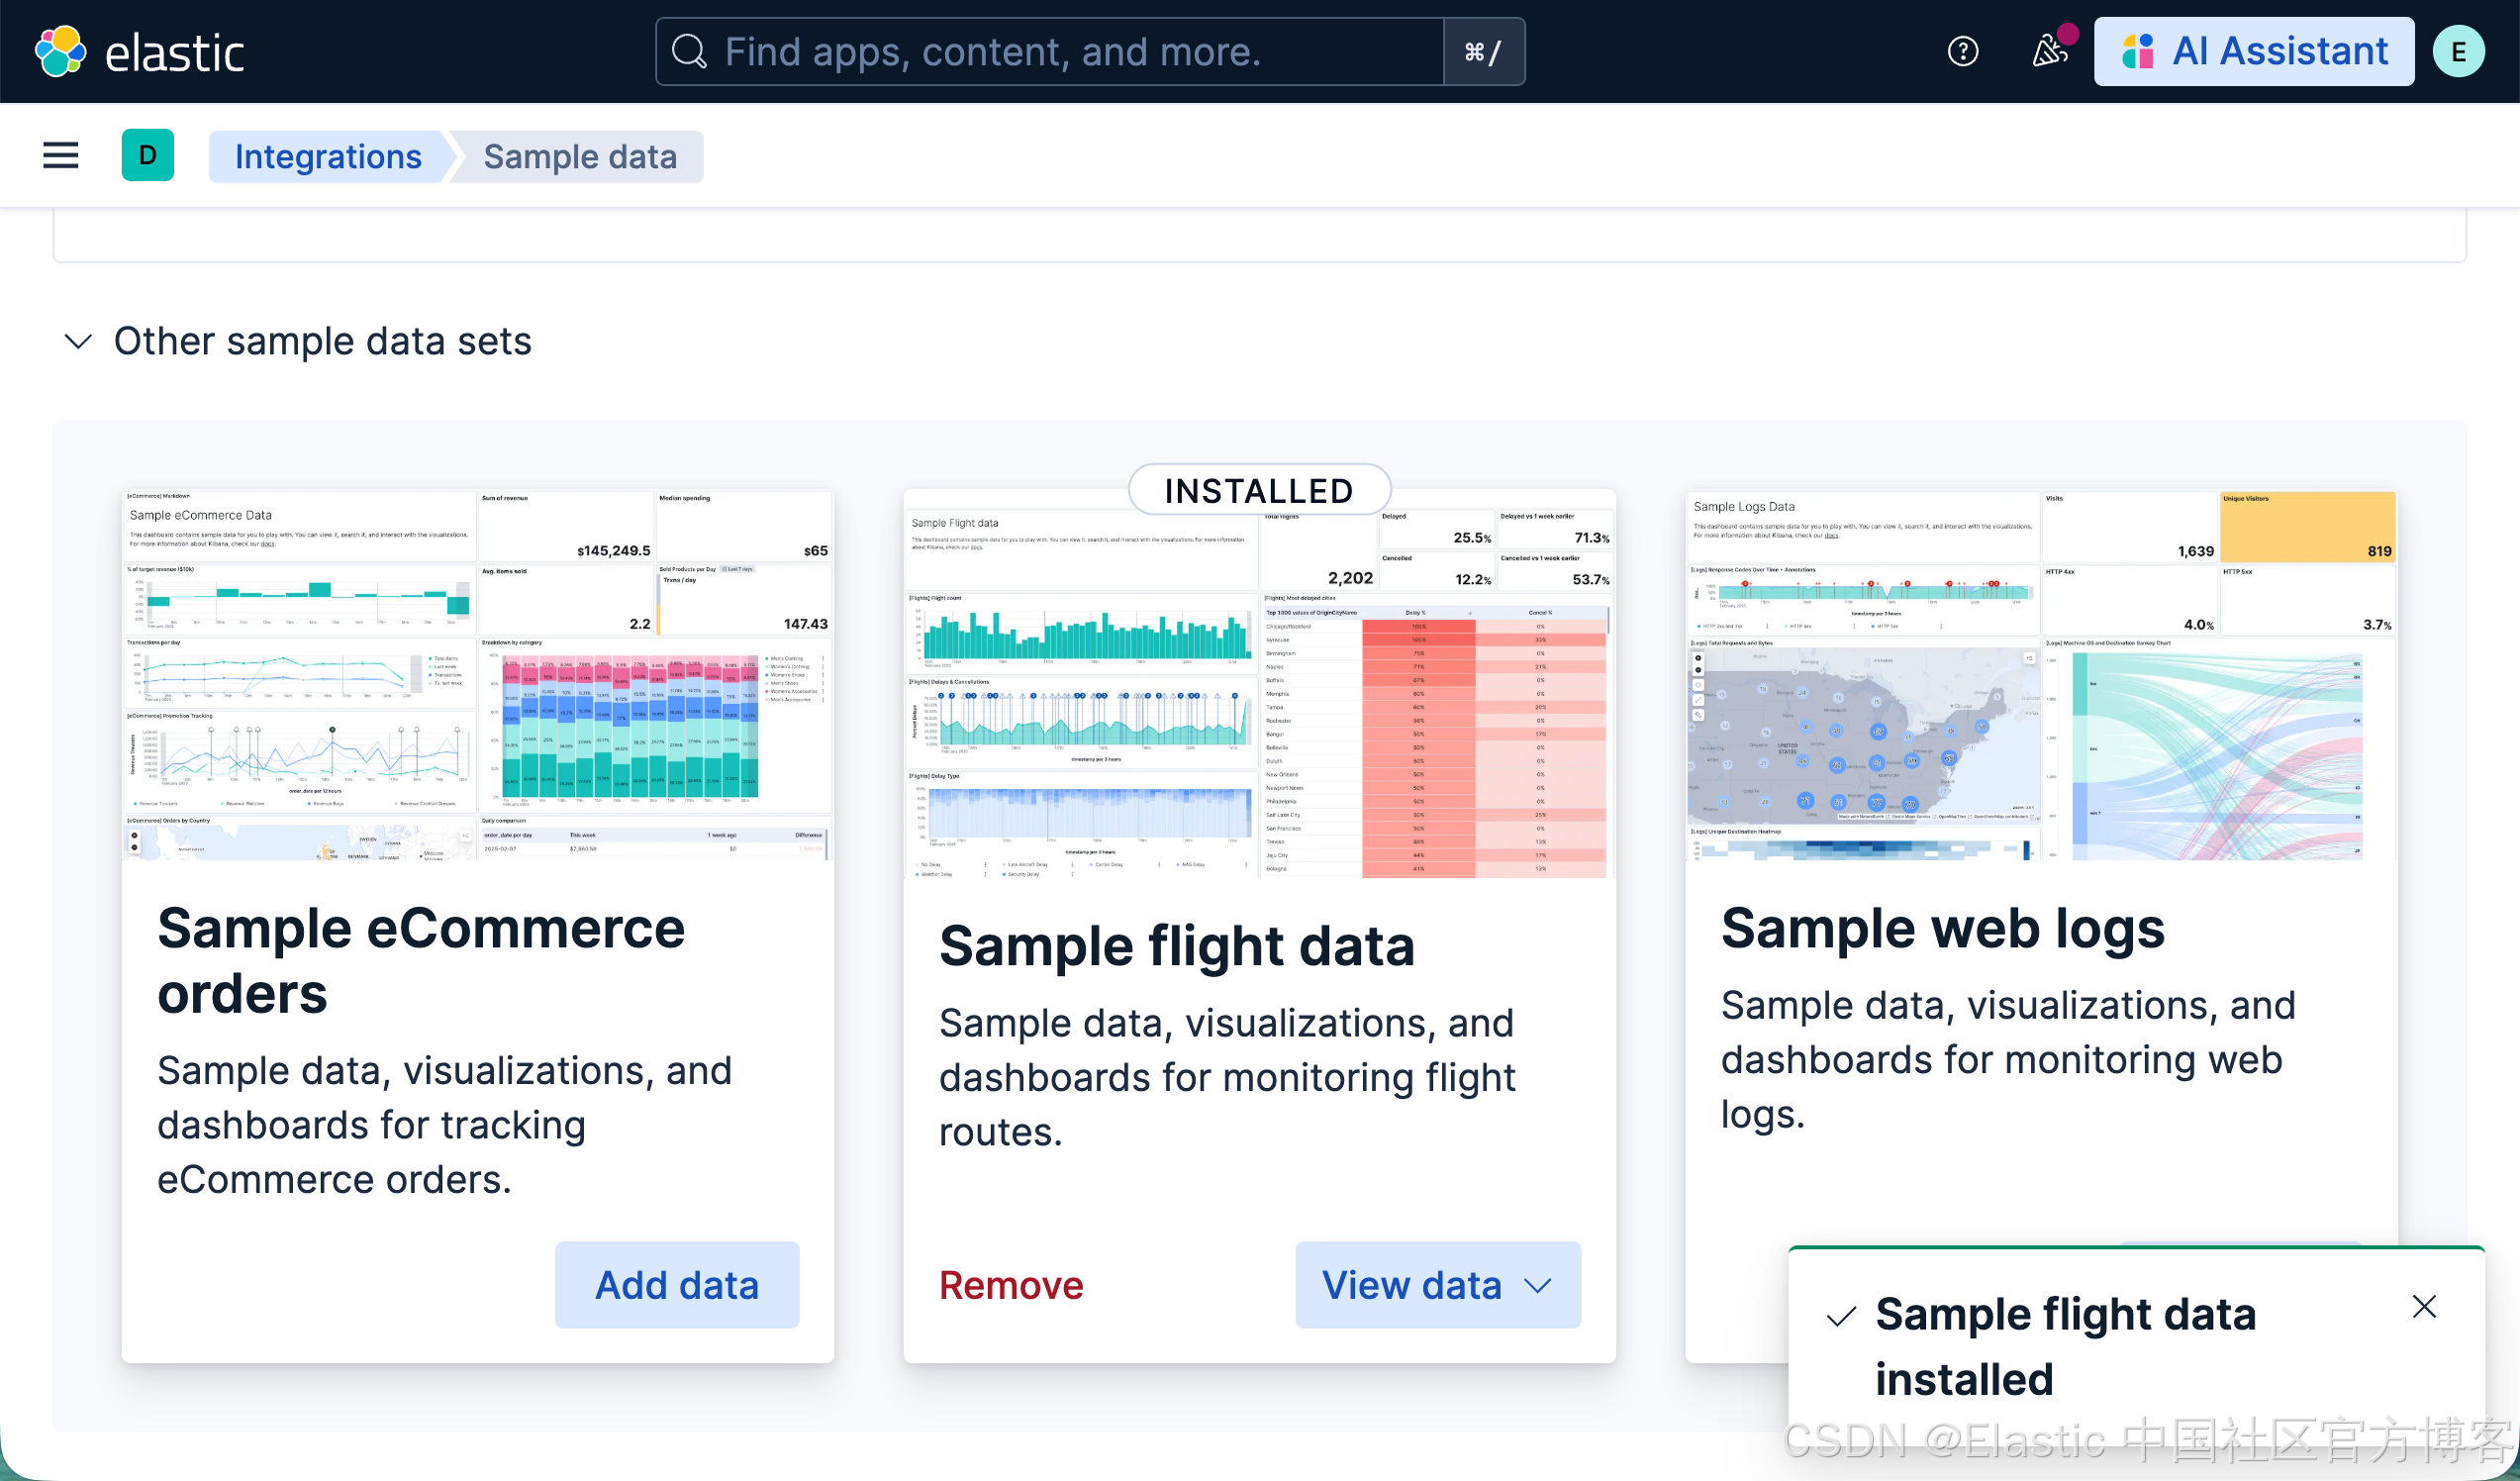Click the help circle icon
This screenshot has height=1481, width=2520.
coord(1962,52)
